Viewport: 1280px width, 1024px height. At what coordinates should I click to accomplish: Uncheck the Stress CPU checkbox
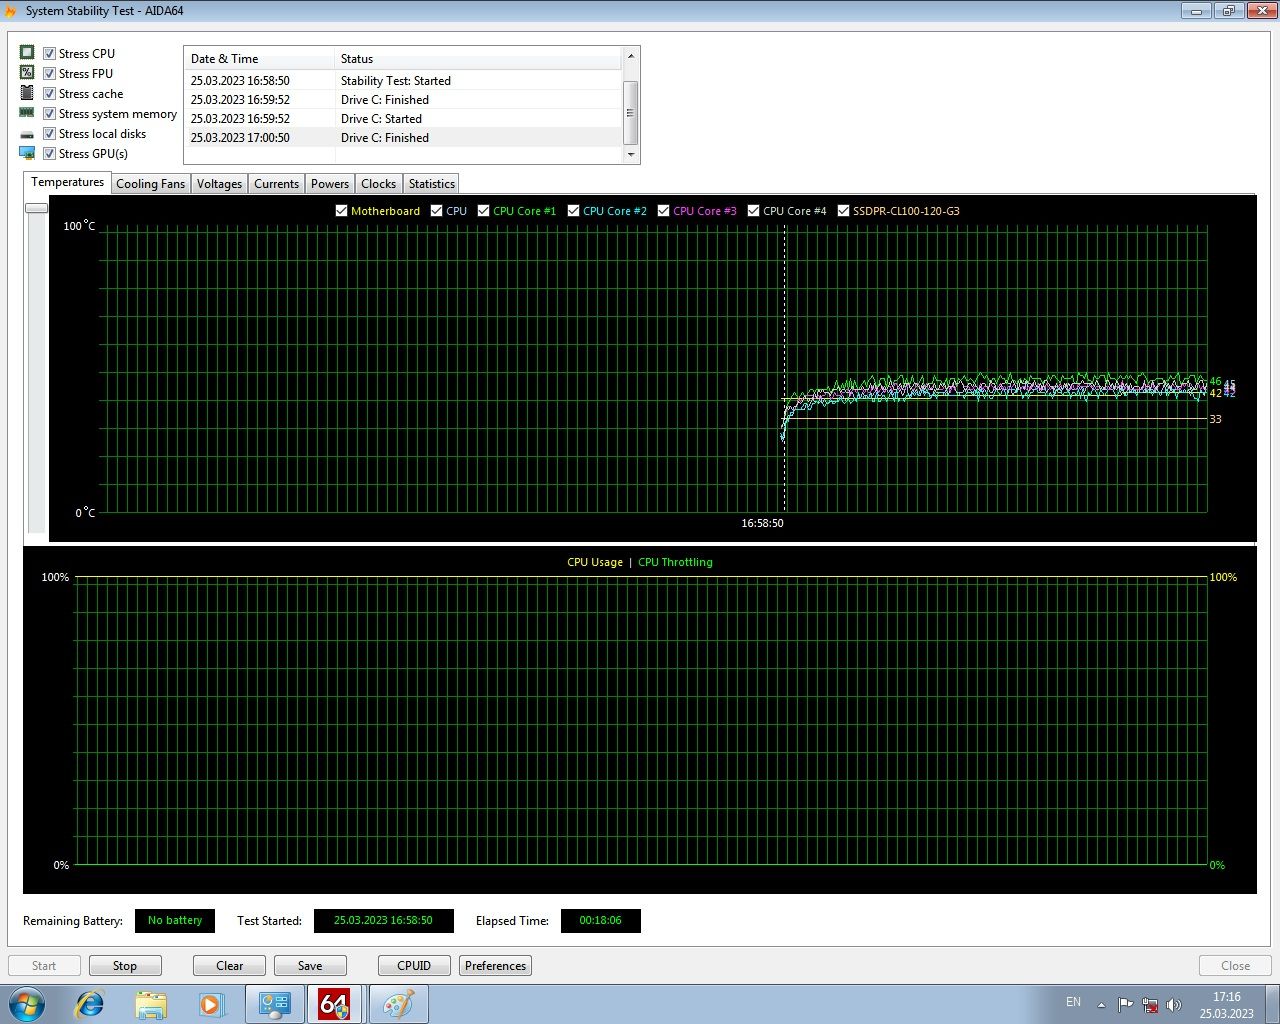49,54
